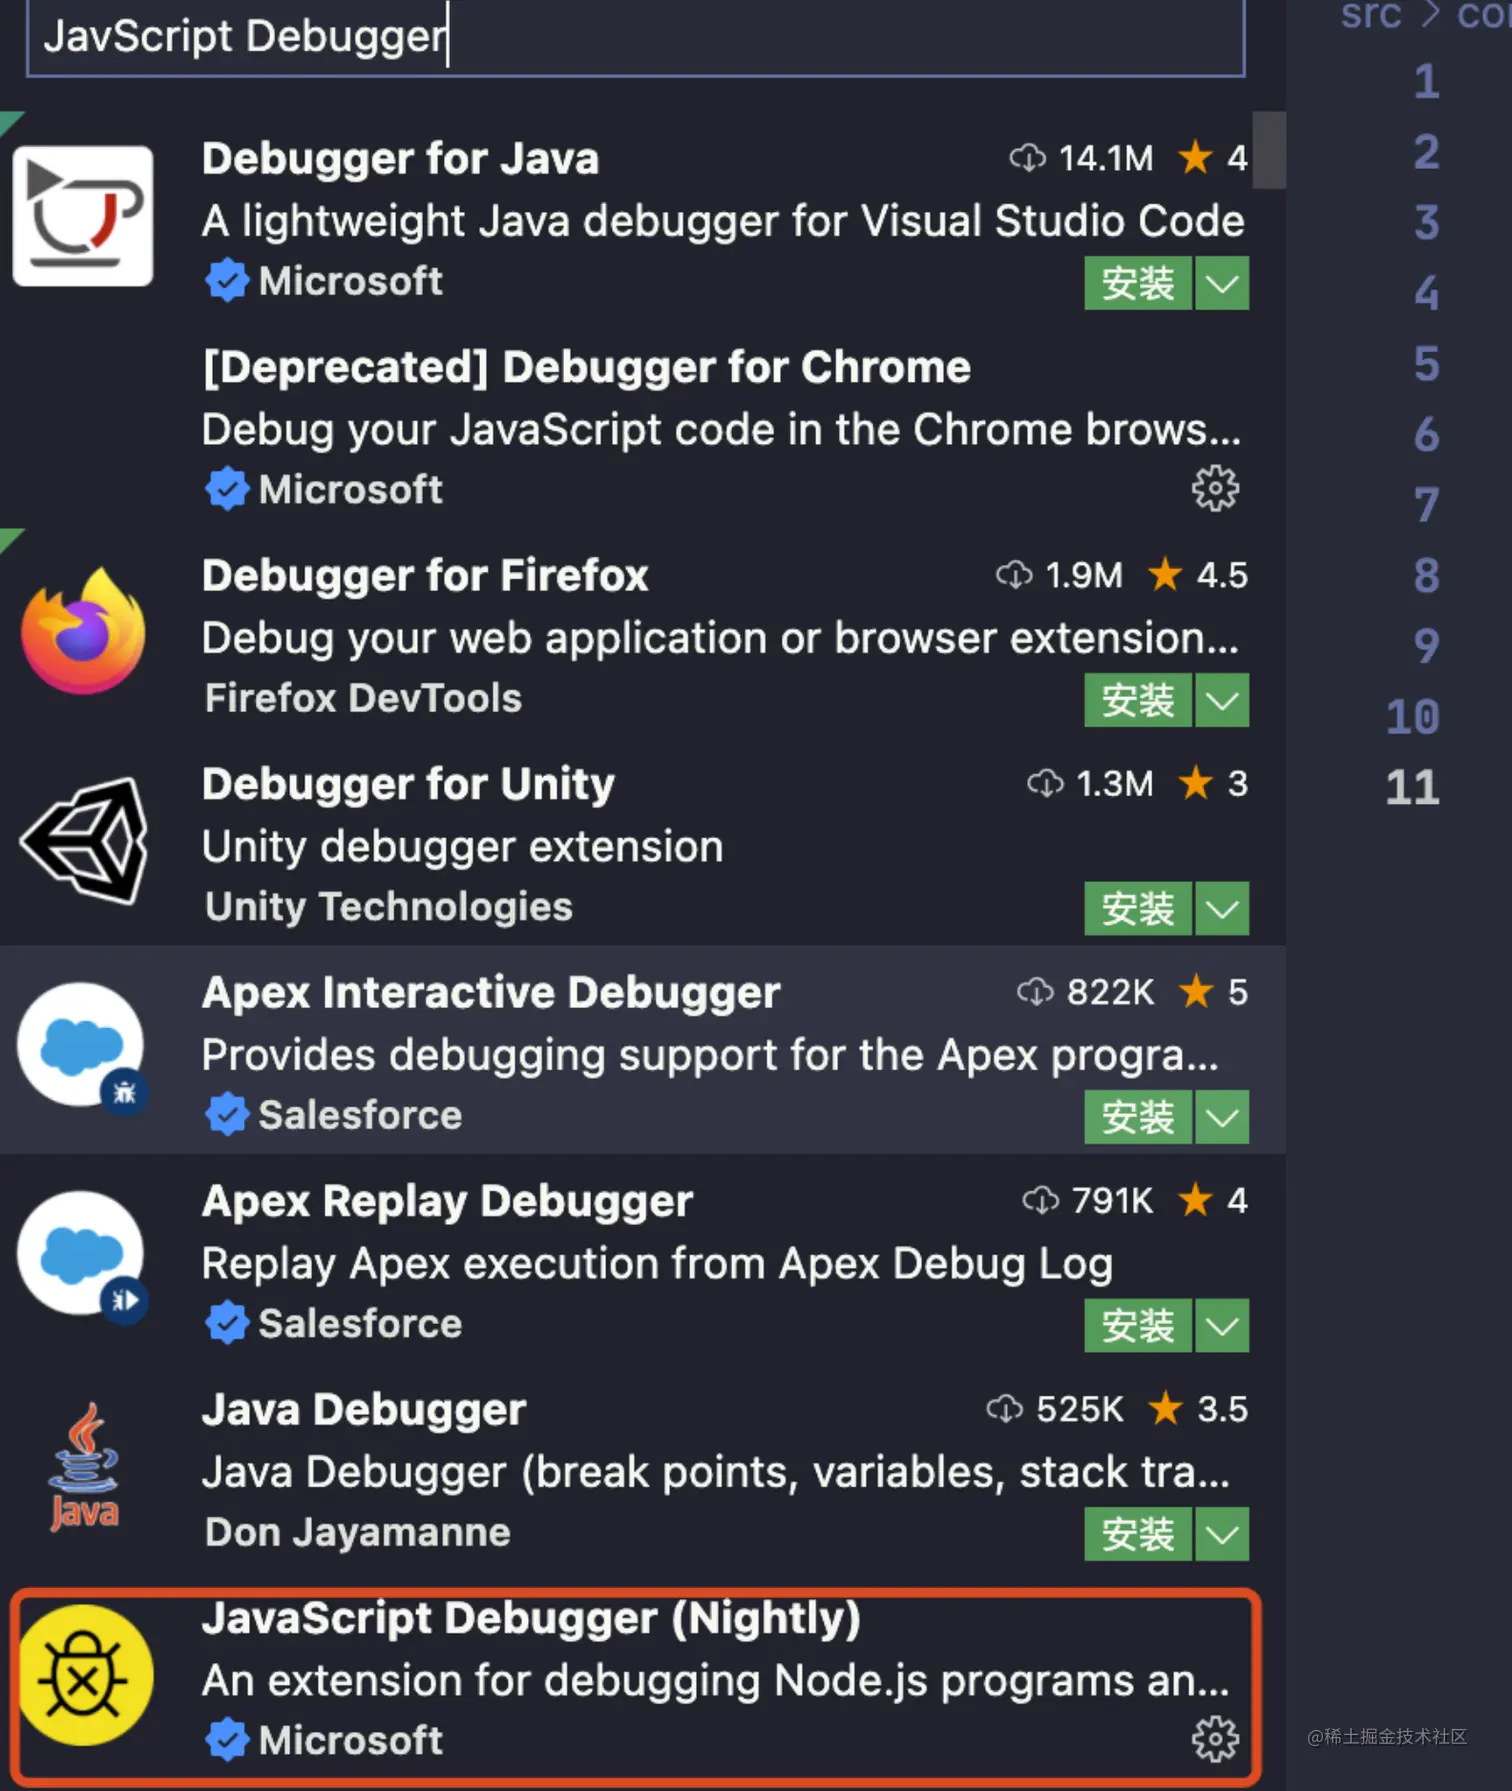Viewport: 1512px width, 1791px height.
Task: Install the Apex Interactive Debugger extension
Action: point(1138,1117)
